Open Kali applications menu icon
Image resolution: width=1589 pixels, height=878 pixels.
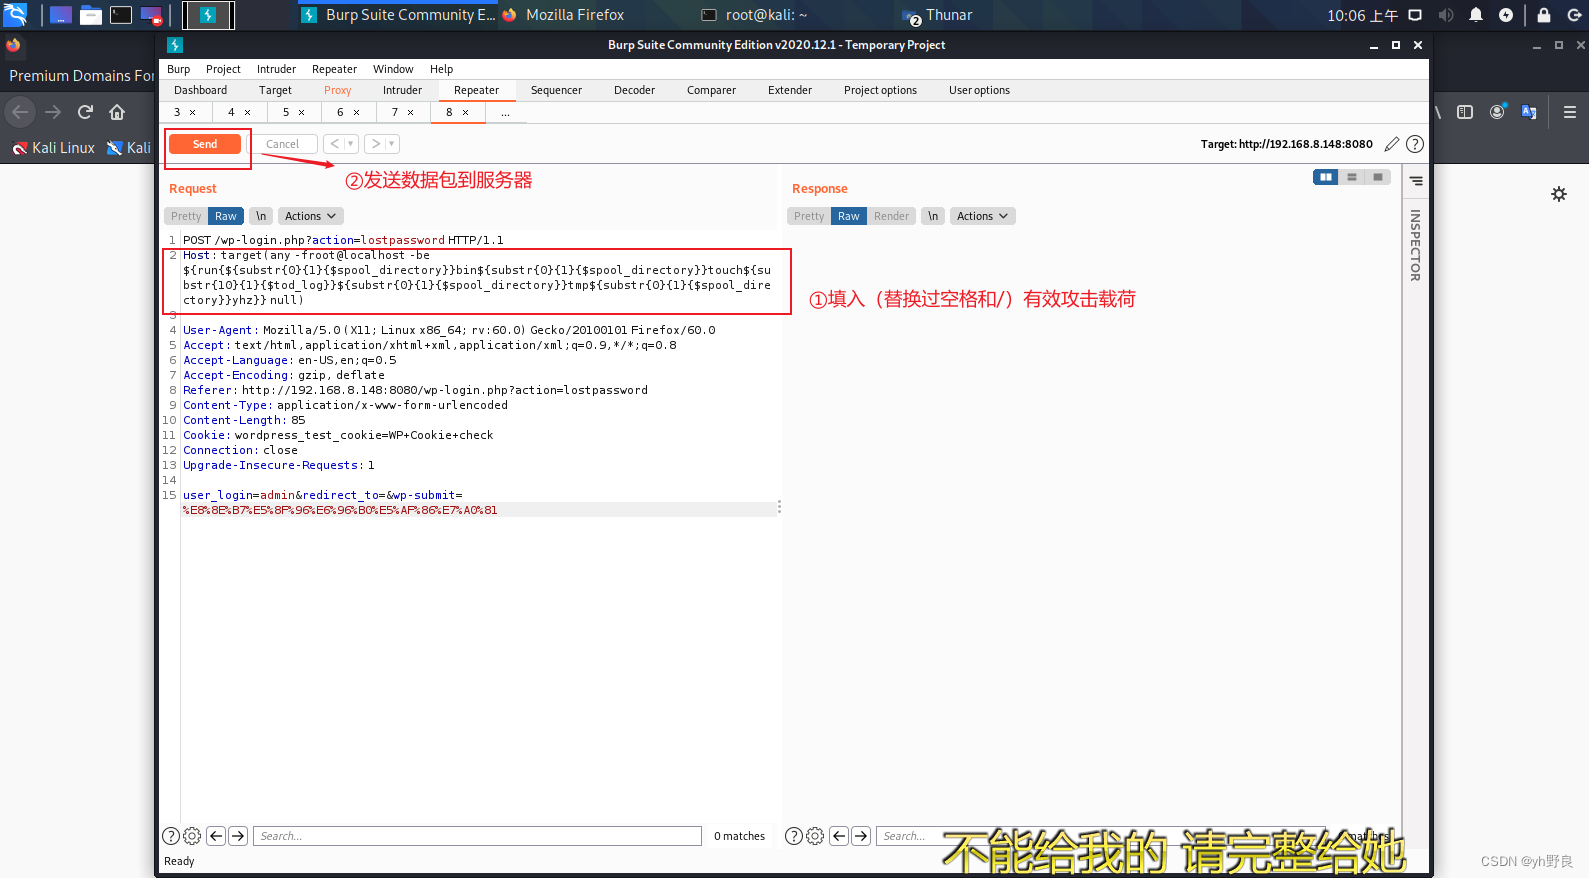pos(15,14)
